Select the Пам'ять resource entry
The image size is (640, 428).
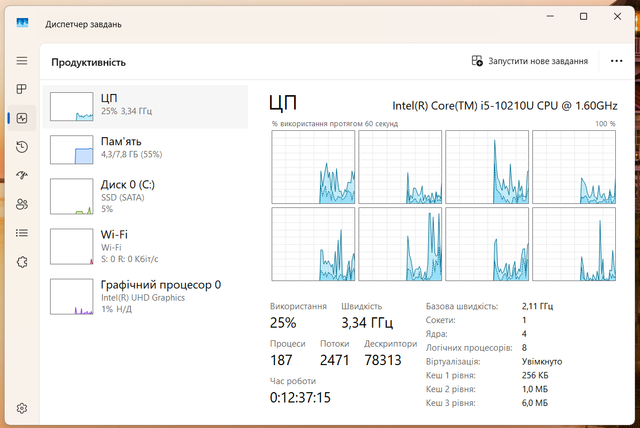coord(145,150)
